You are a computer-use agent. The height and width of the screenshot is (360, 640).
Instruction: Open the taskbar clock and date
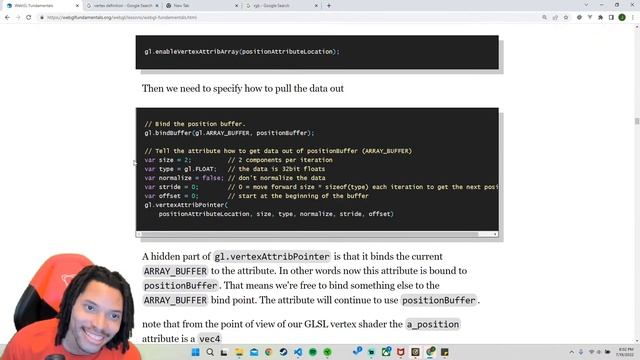625,352
